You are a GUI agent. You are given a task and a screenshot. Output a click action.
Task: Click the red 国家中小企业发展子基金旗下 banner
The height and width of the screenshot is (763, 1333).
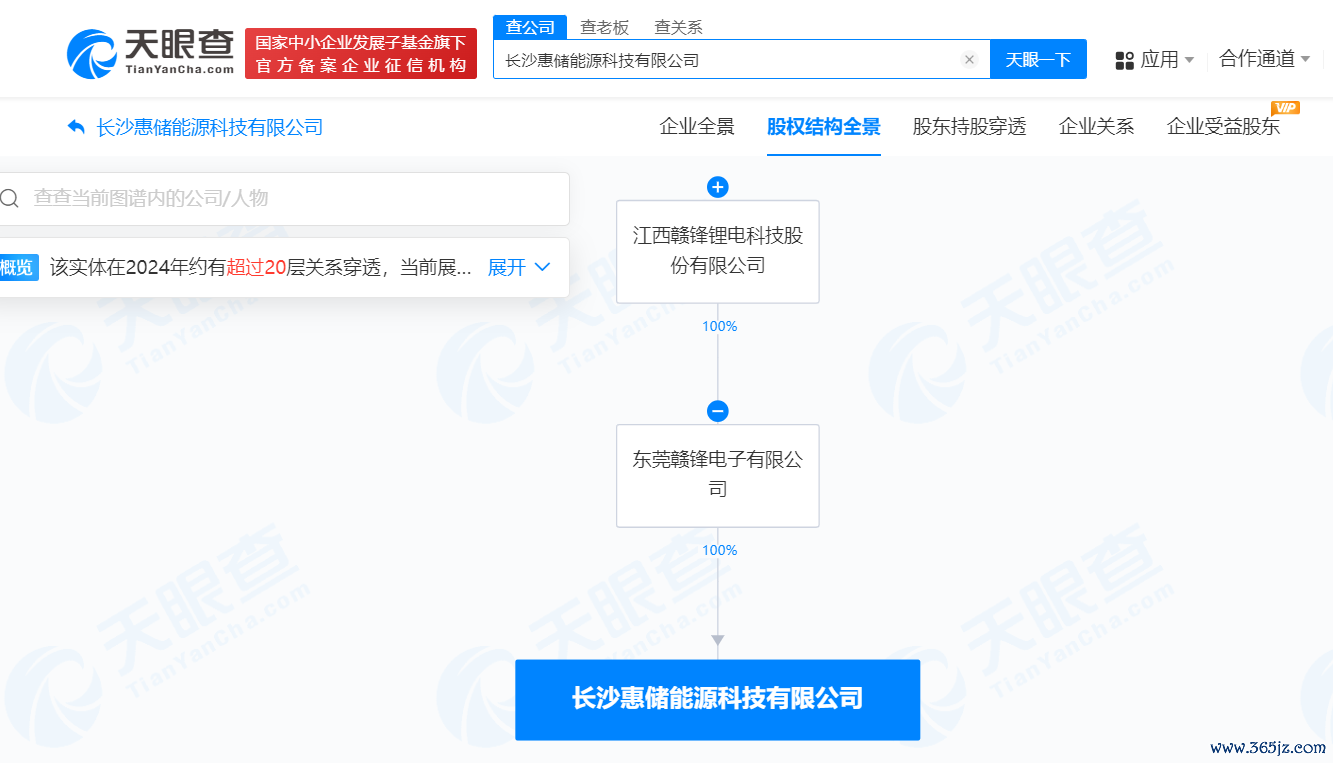coord(361,53)
